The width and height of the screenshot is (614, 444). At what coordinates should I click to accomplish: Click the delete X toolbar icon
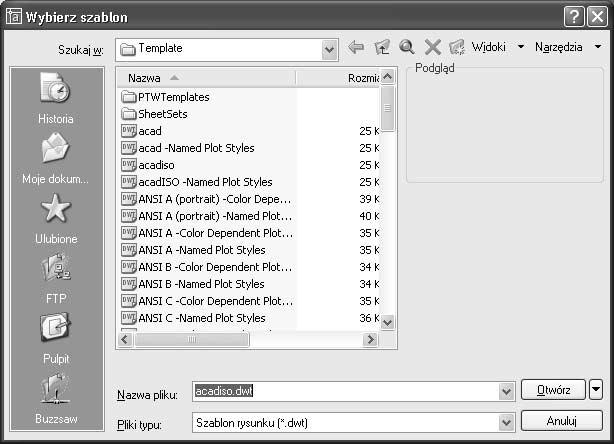tap(432, 47)
